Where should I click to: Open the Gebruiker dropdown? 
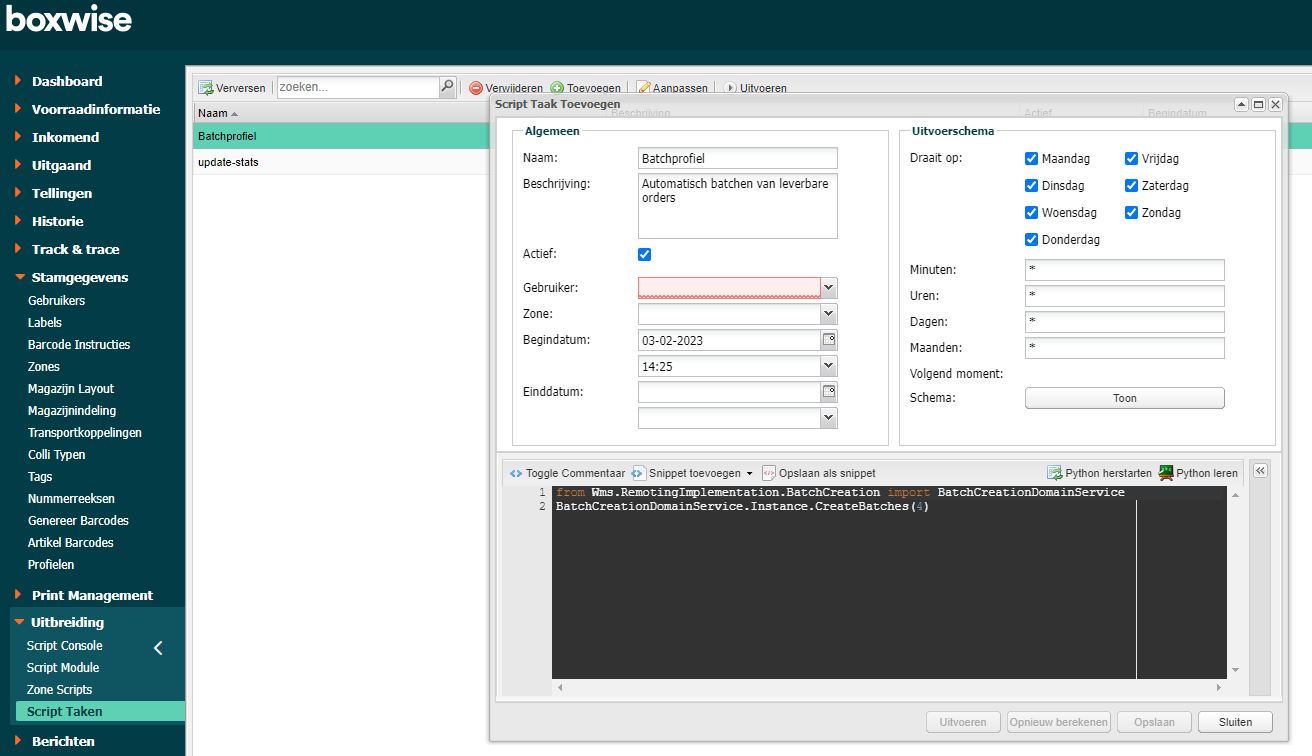(x=829, y=288)
